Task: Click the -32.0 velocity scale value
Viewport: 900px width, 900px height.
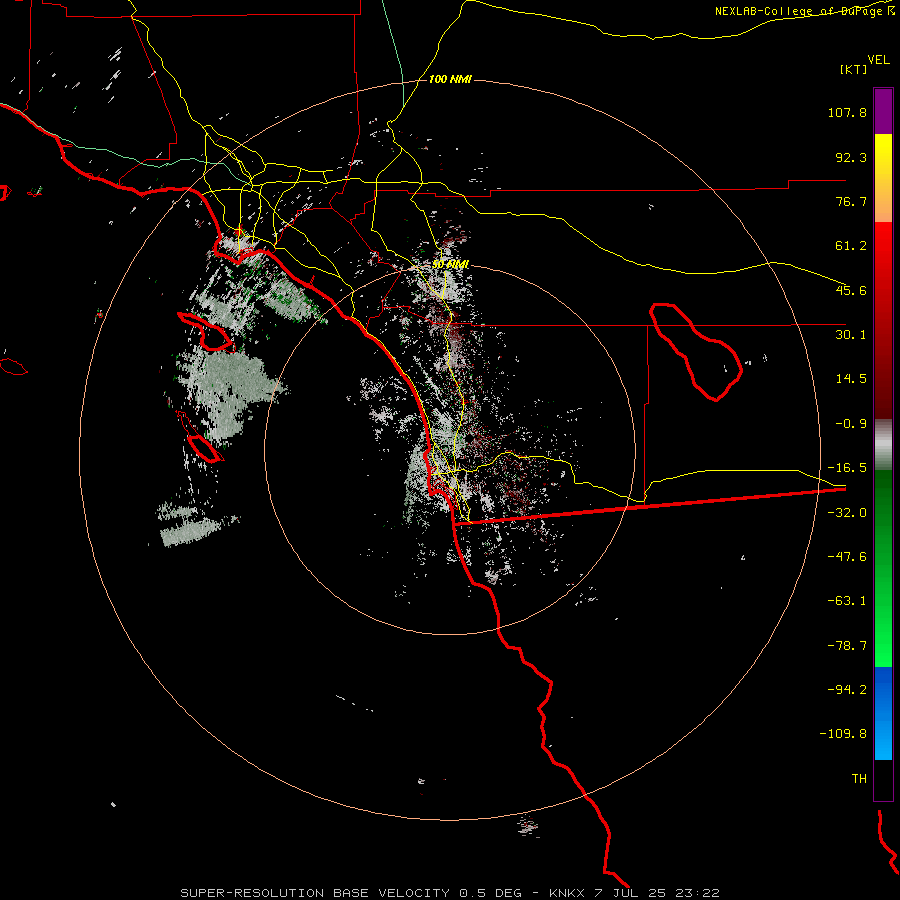Action: [847, 513]
